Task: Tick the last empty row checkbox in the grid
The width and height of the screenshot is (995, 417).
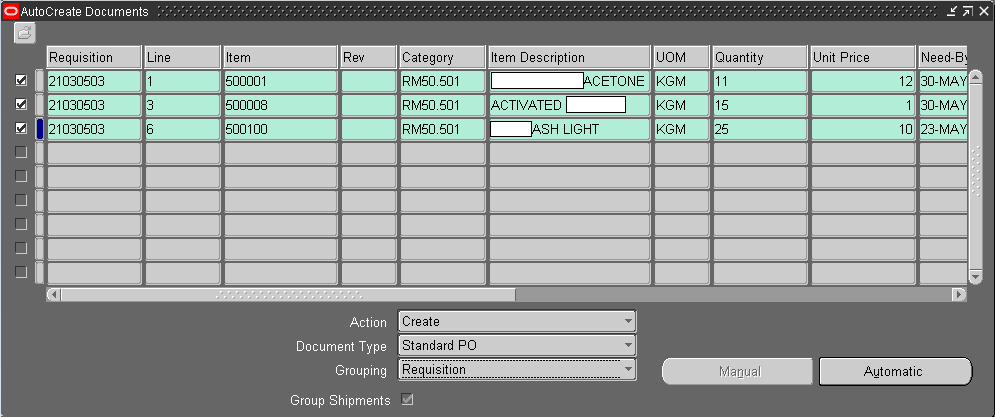Action: pyautogui.click(x=21, y=272)
